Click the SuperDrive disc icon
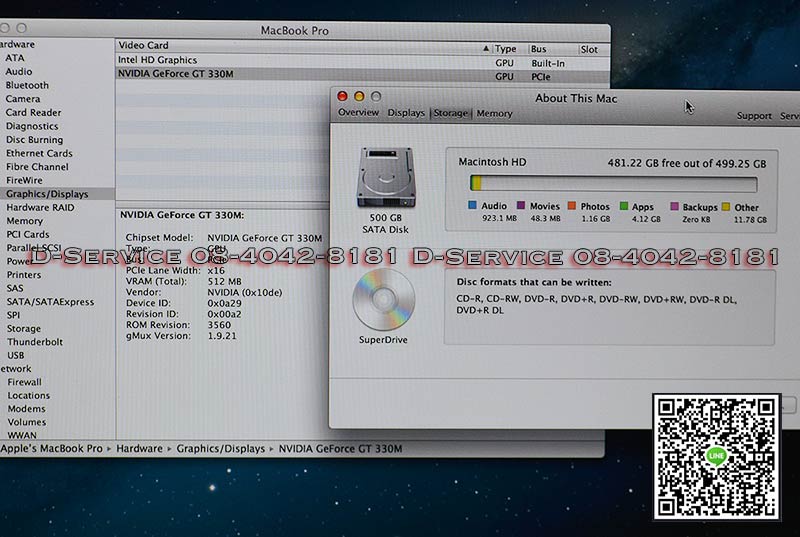 (383, 299)
